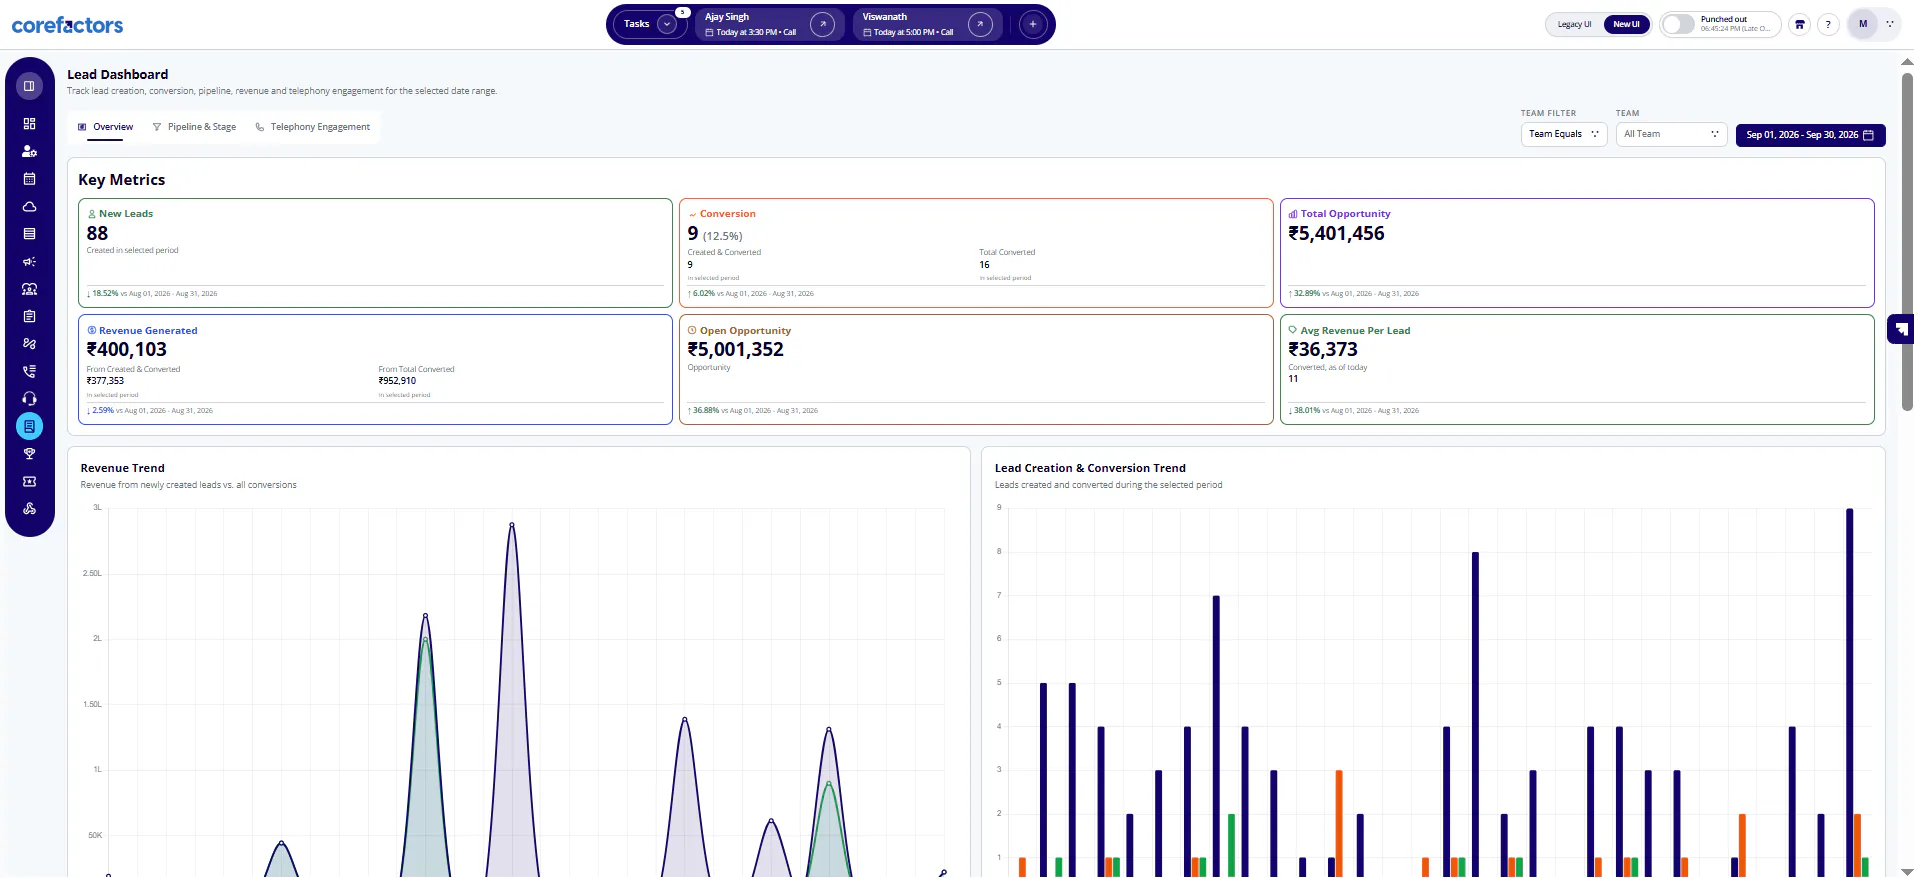Click the Revenue Generated metric card

375,370
